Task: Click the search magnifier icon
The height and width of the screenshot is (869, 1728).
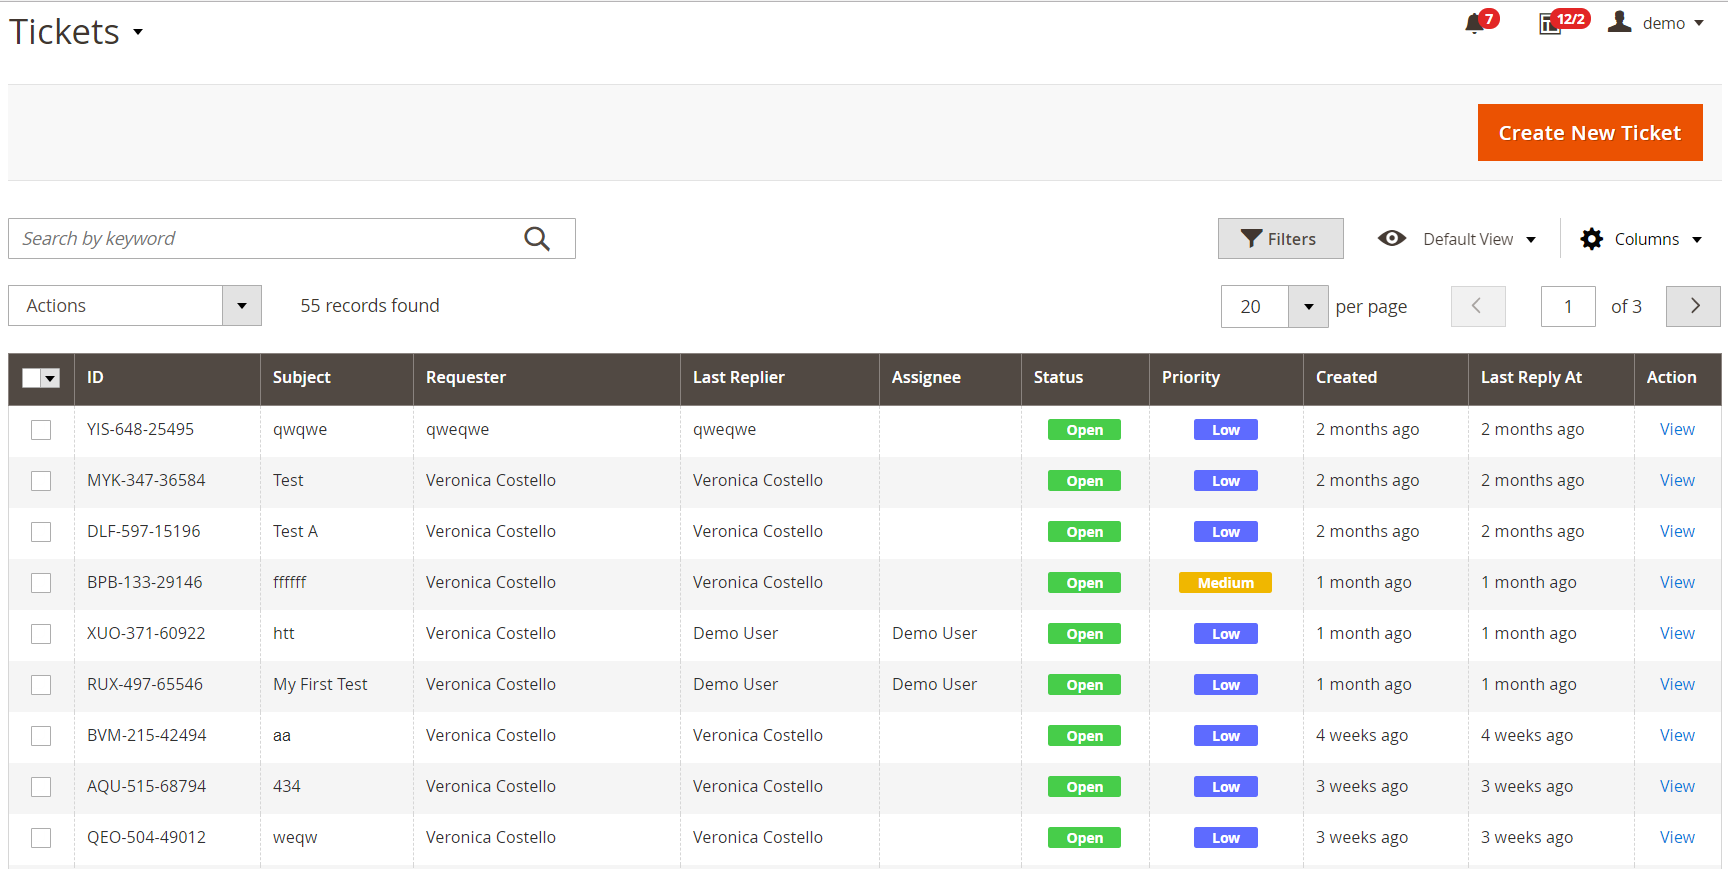Action: 537,239
